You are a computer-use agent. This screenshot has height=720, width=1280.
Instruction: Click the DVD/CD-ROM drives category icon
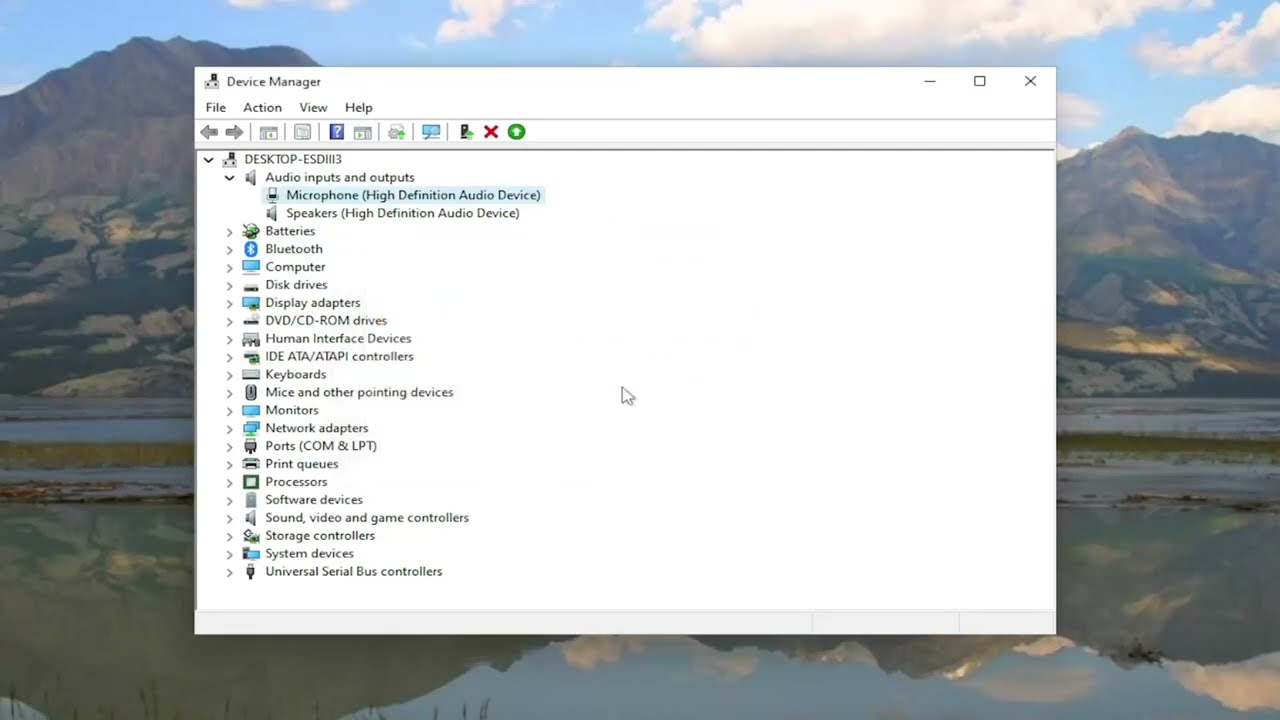coord(251,321)
